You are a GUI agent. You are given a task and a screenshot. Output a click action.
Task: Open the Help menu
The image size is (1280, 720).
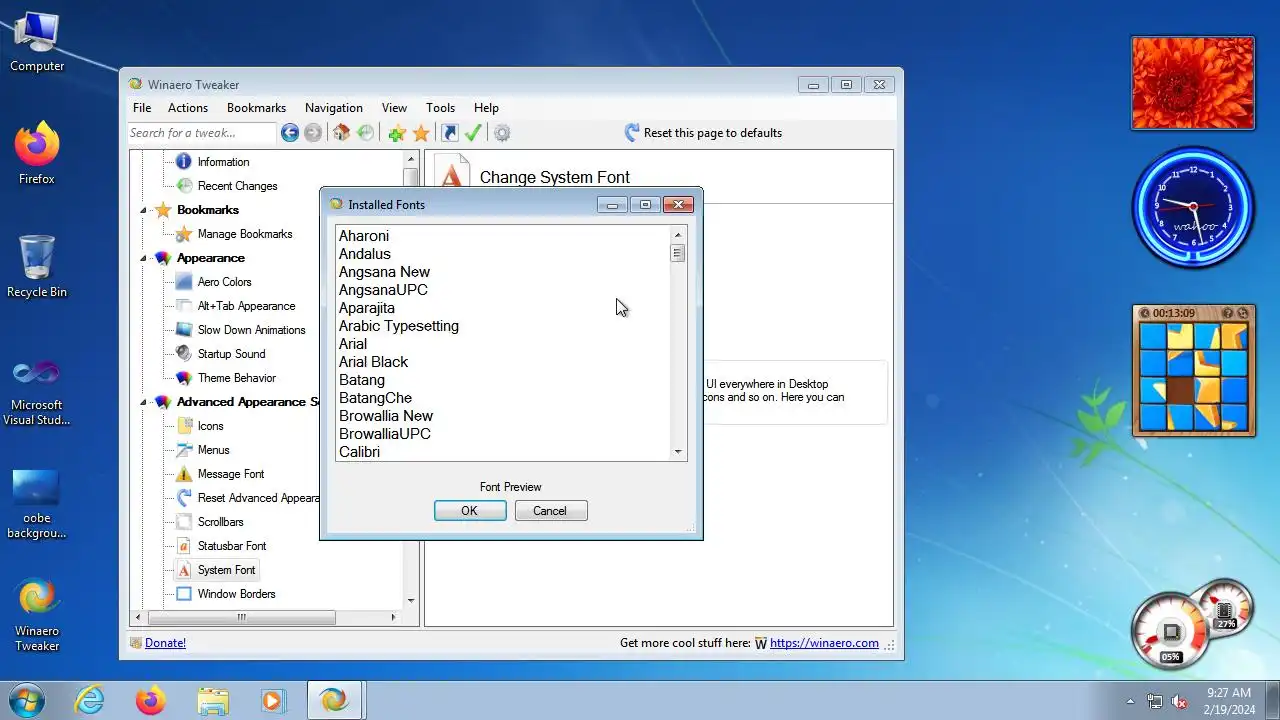tap(486, 108)
